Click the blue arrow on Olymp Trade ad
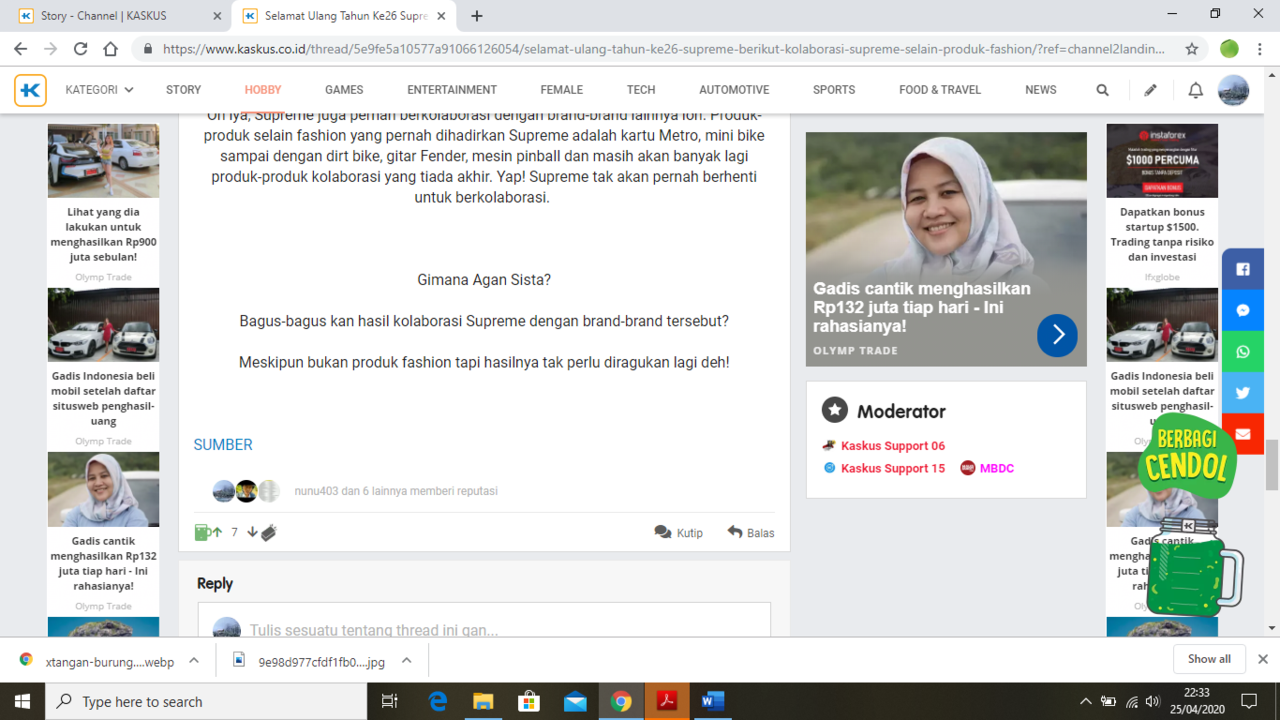Screen dimensions: 1280x720 pos(1057,335)
